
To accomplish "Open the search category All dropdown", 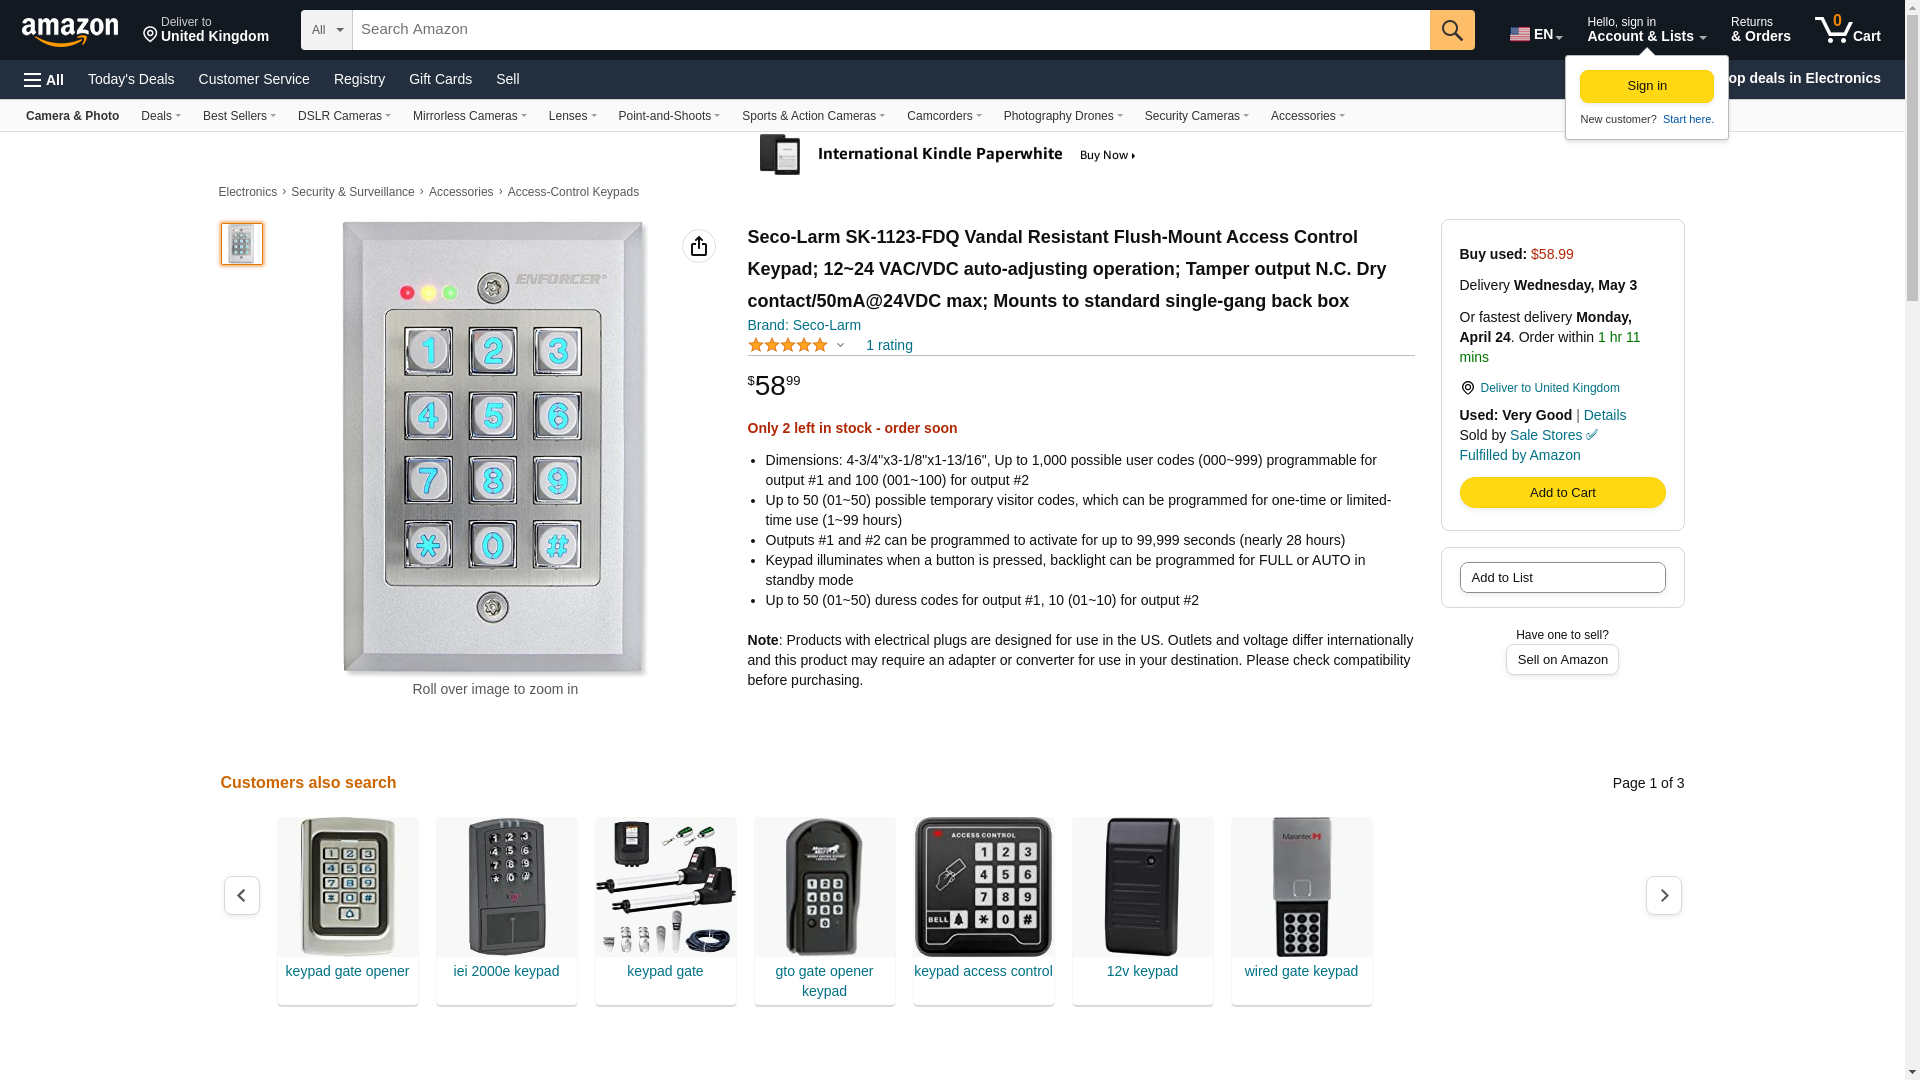I will [327, 30].
